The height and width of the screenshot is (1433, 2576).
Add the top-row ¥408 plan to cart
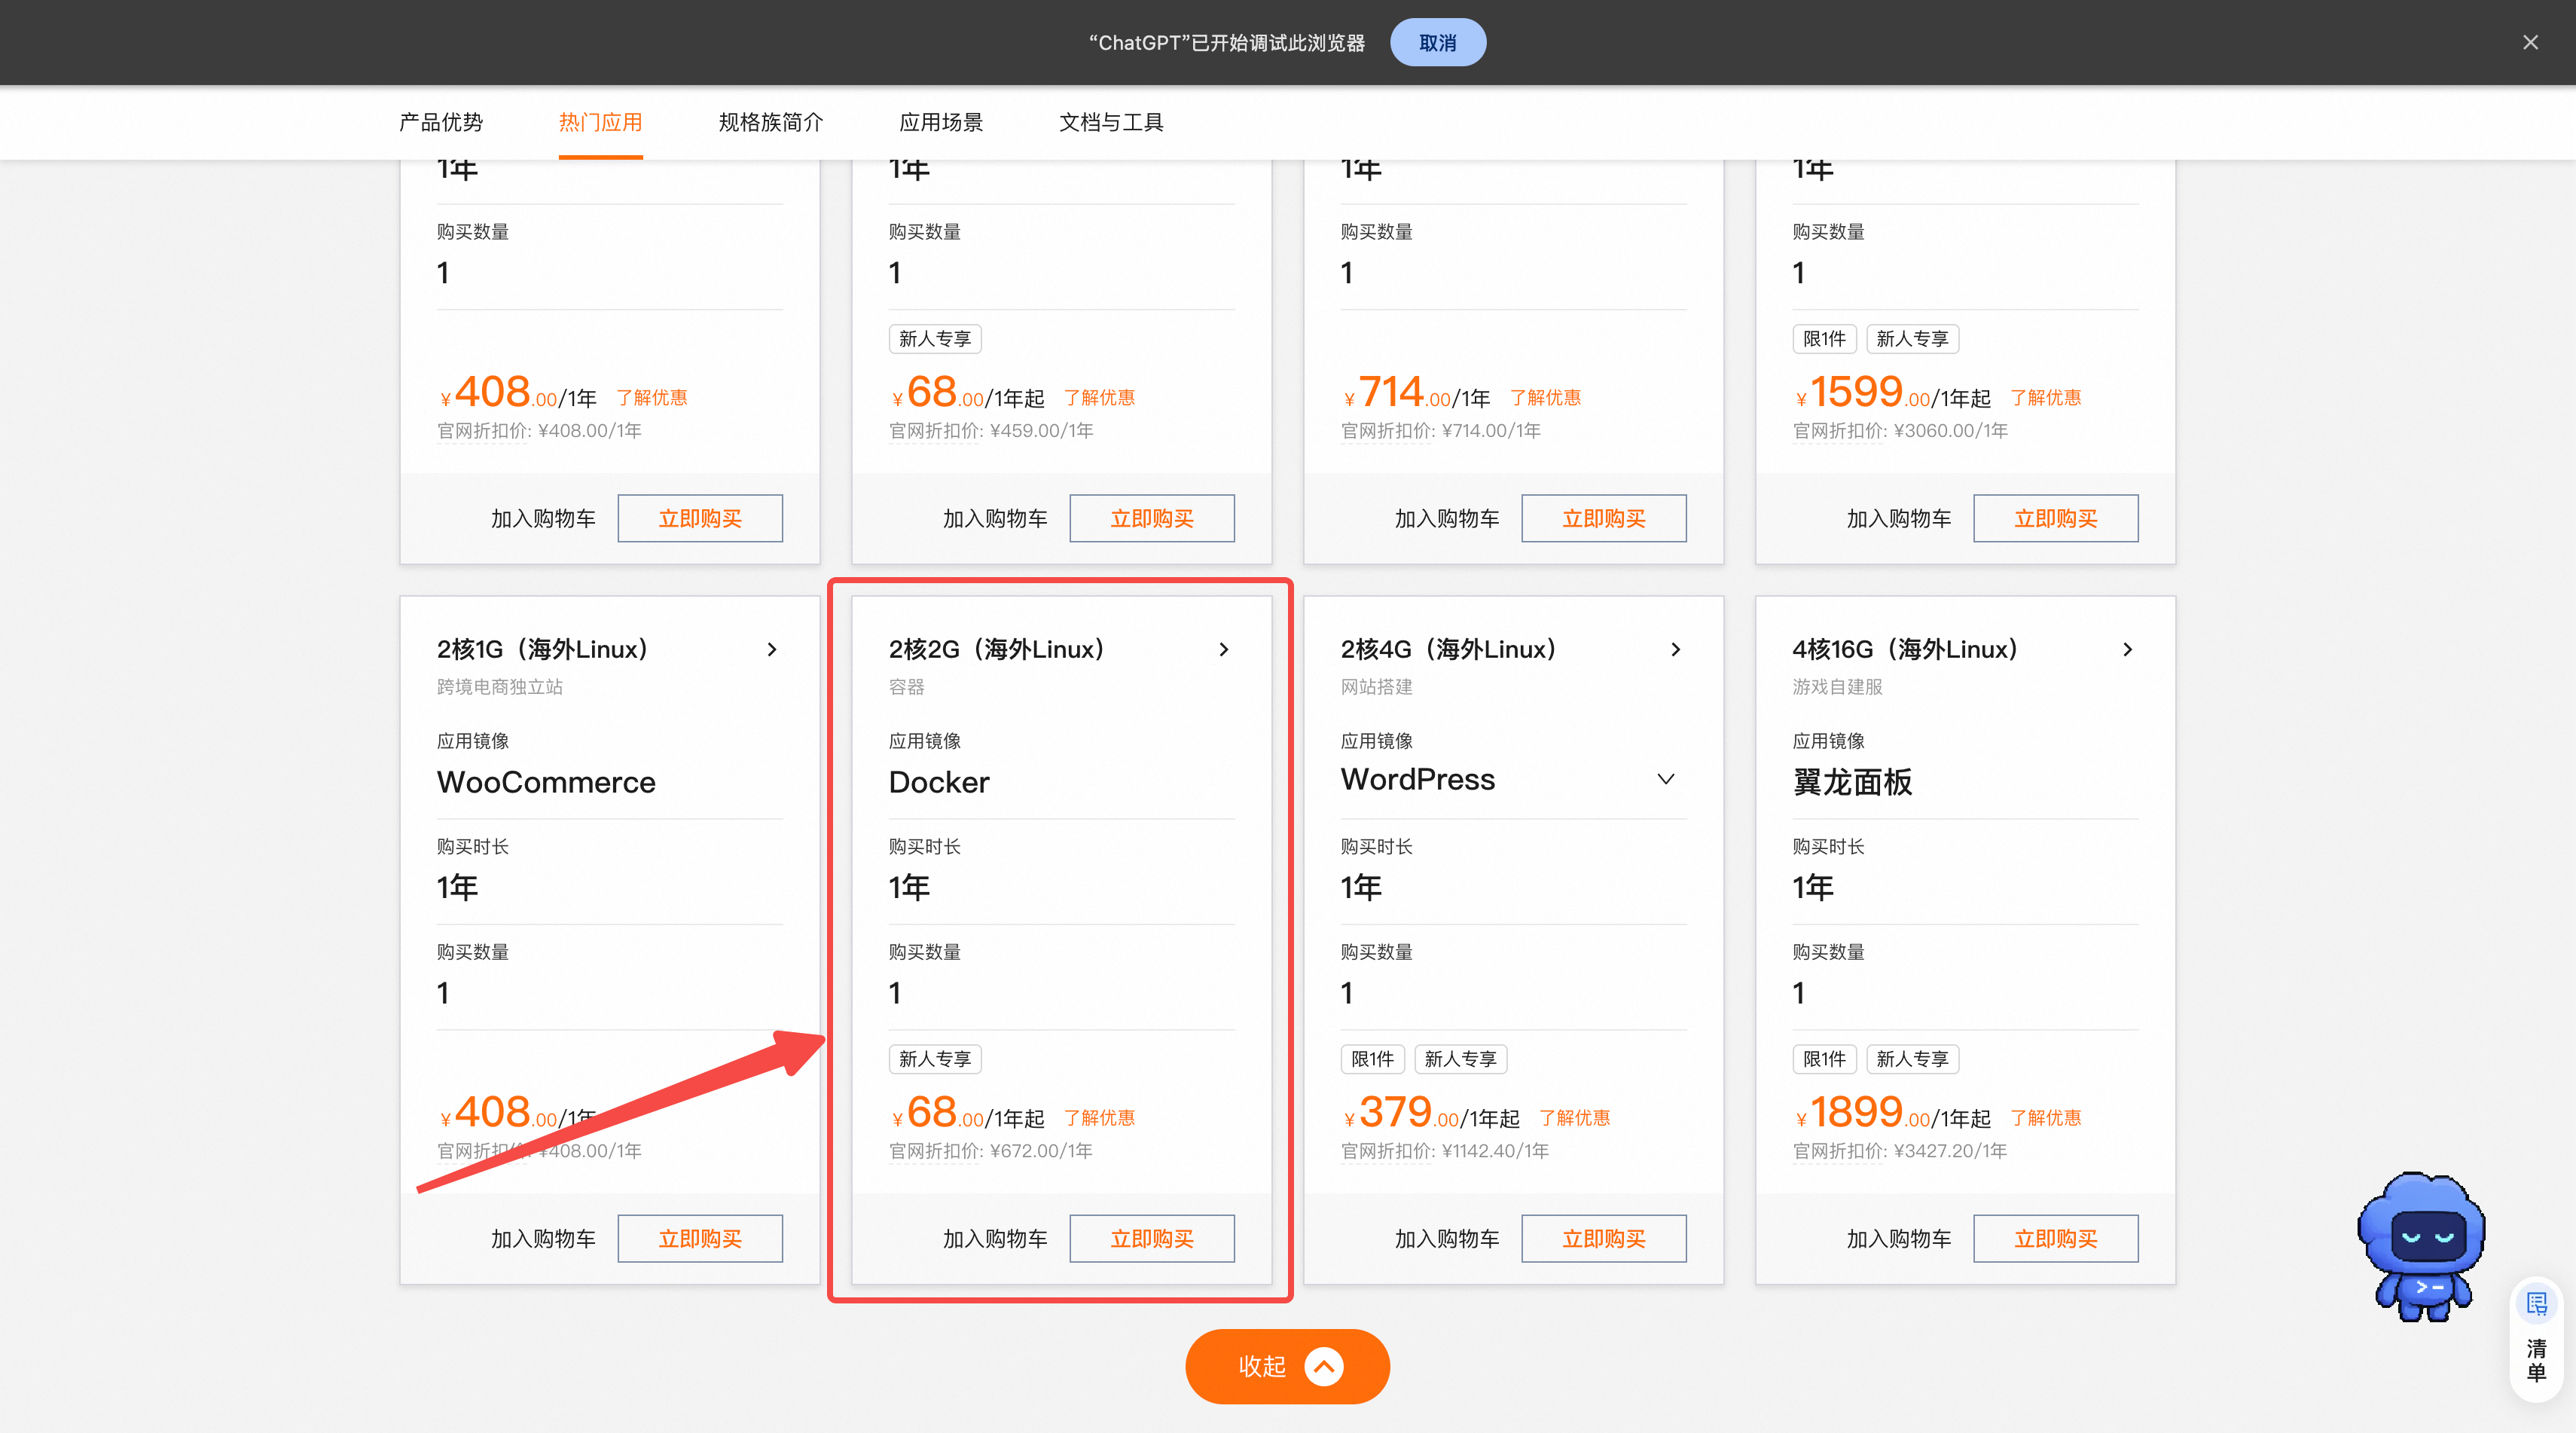point(543,518)
